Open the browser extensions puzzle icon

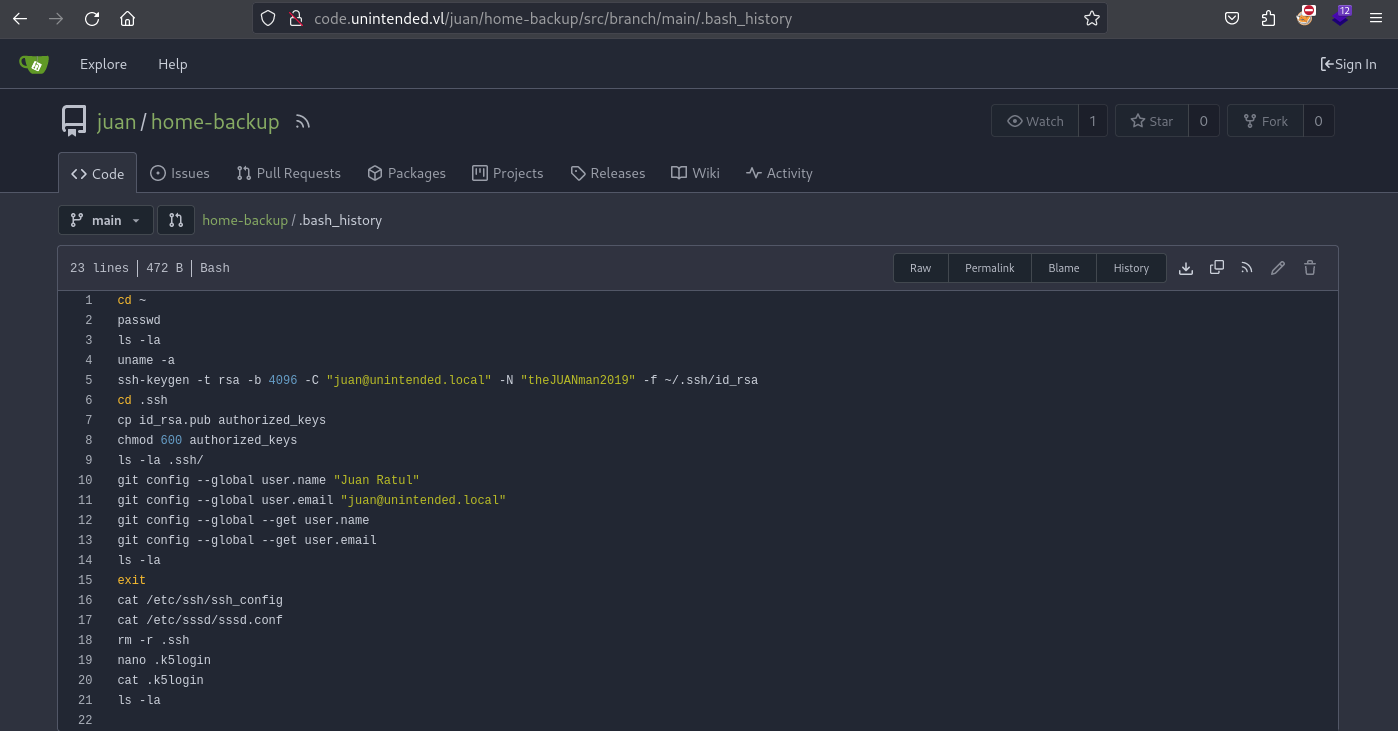coord(1269,18)
